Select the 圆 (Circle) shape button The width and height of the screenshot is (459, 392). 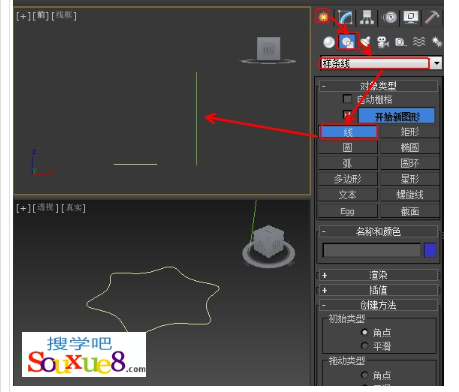[348, 147]
